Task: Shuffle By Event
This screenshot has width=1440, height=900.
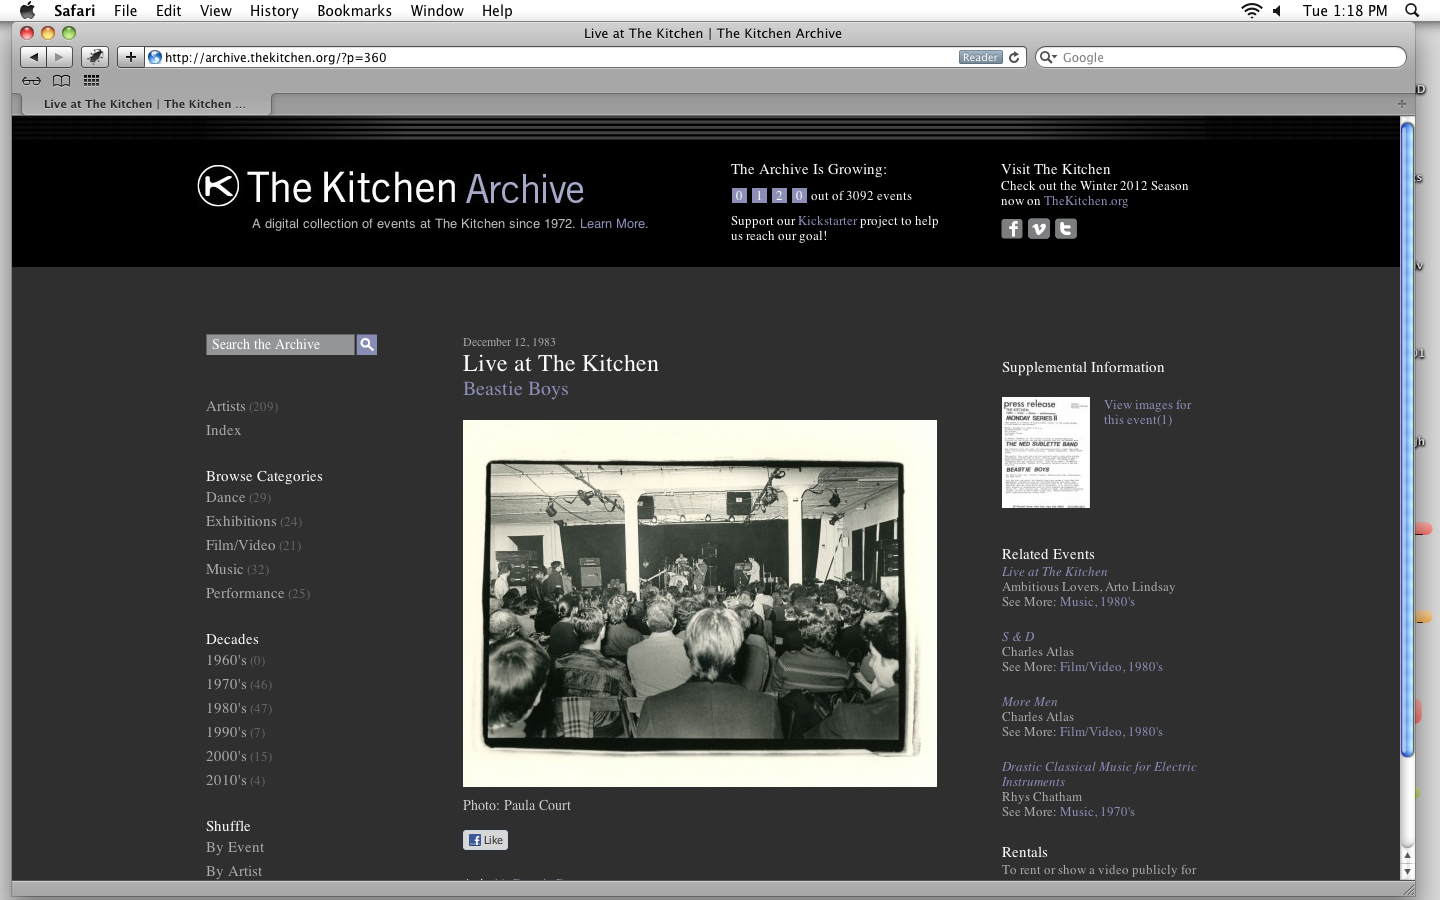Action: tap(235, 847)
